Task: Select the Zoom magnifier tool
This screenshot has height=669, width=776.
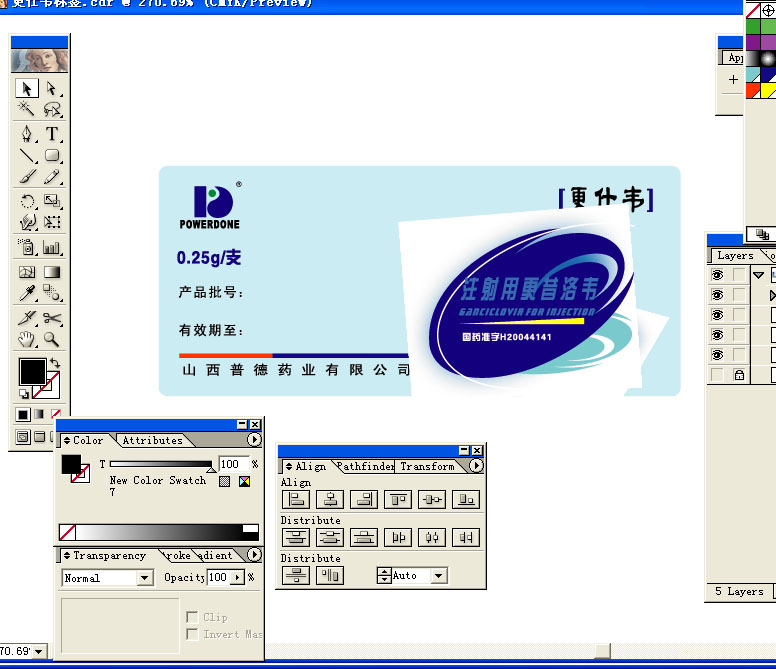Action: point(51,339)
